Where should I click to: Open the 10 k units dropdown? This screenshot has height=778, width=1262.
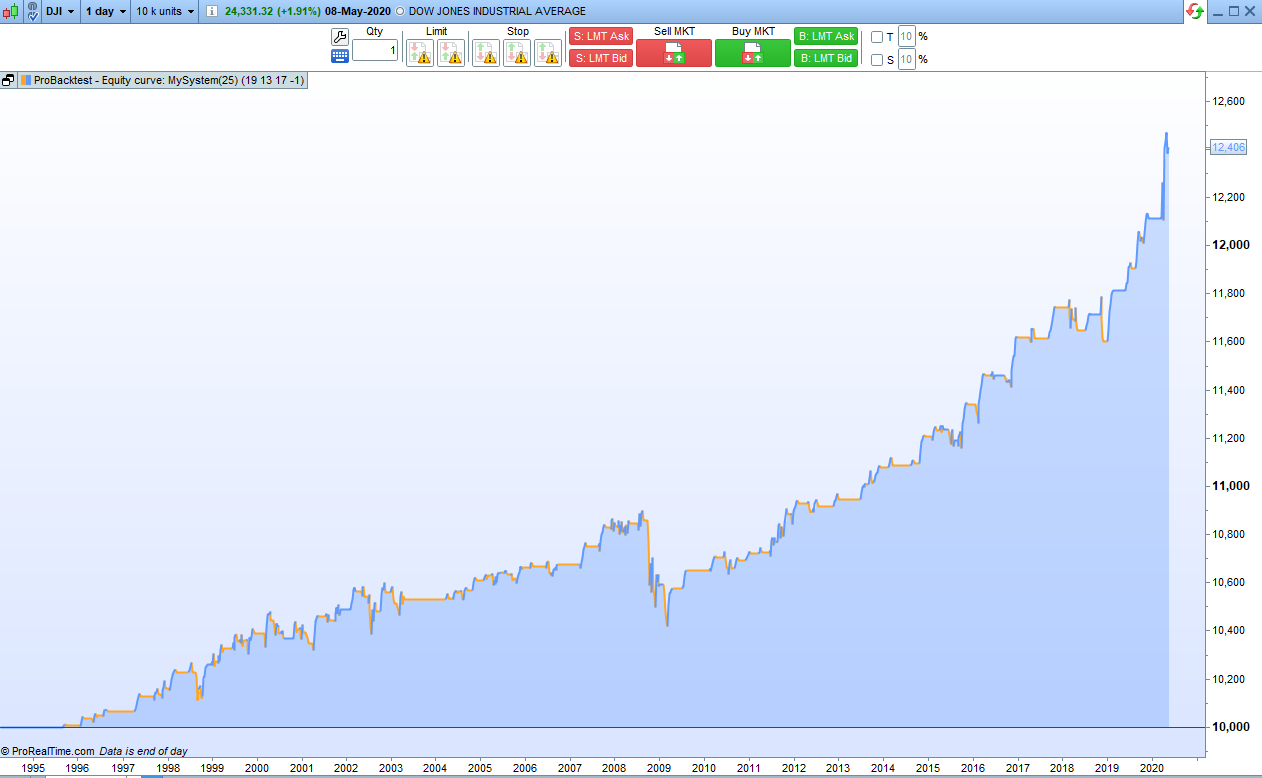[x=165, y=11]
